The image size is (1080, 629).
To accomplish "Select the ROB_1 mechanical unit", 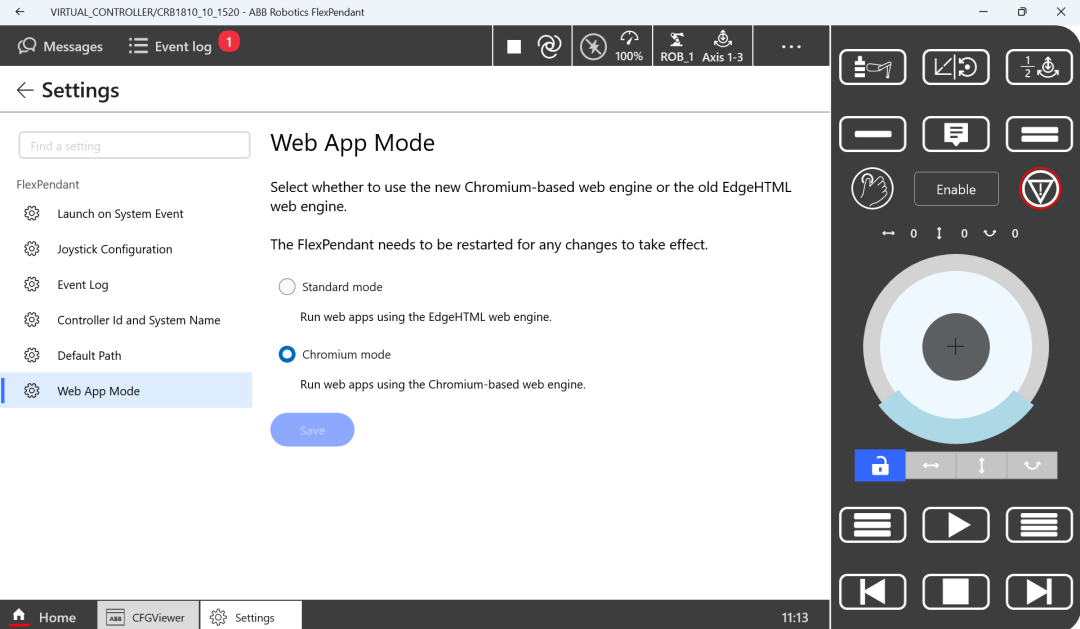I will pyautogui.click(x=676, y=46).
